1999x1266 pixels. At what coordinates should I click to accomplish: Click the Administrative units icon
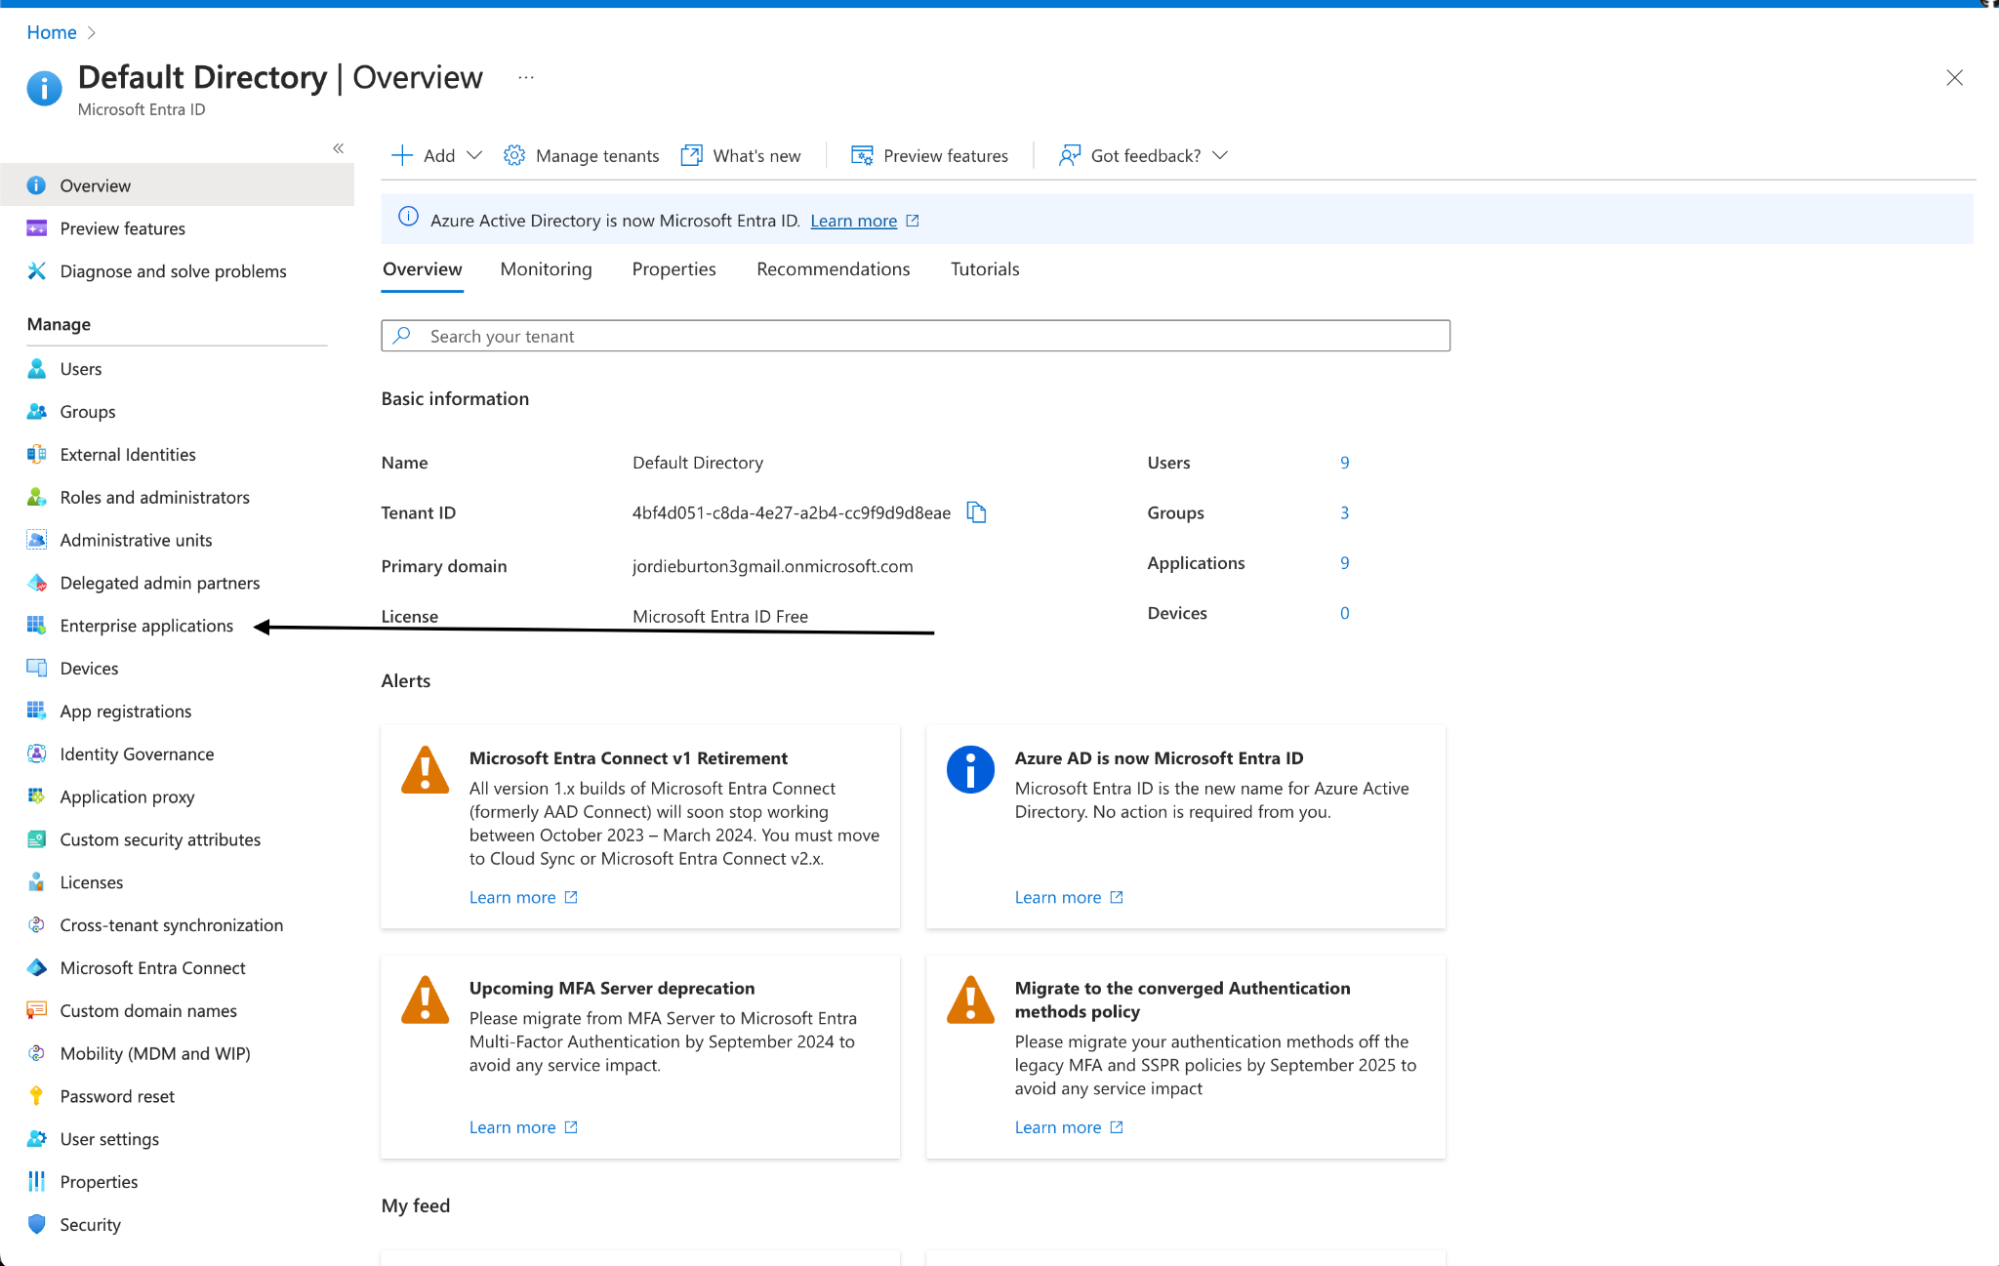(37, 540)
